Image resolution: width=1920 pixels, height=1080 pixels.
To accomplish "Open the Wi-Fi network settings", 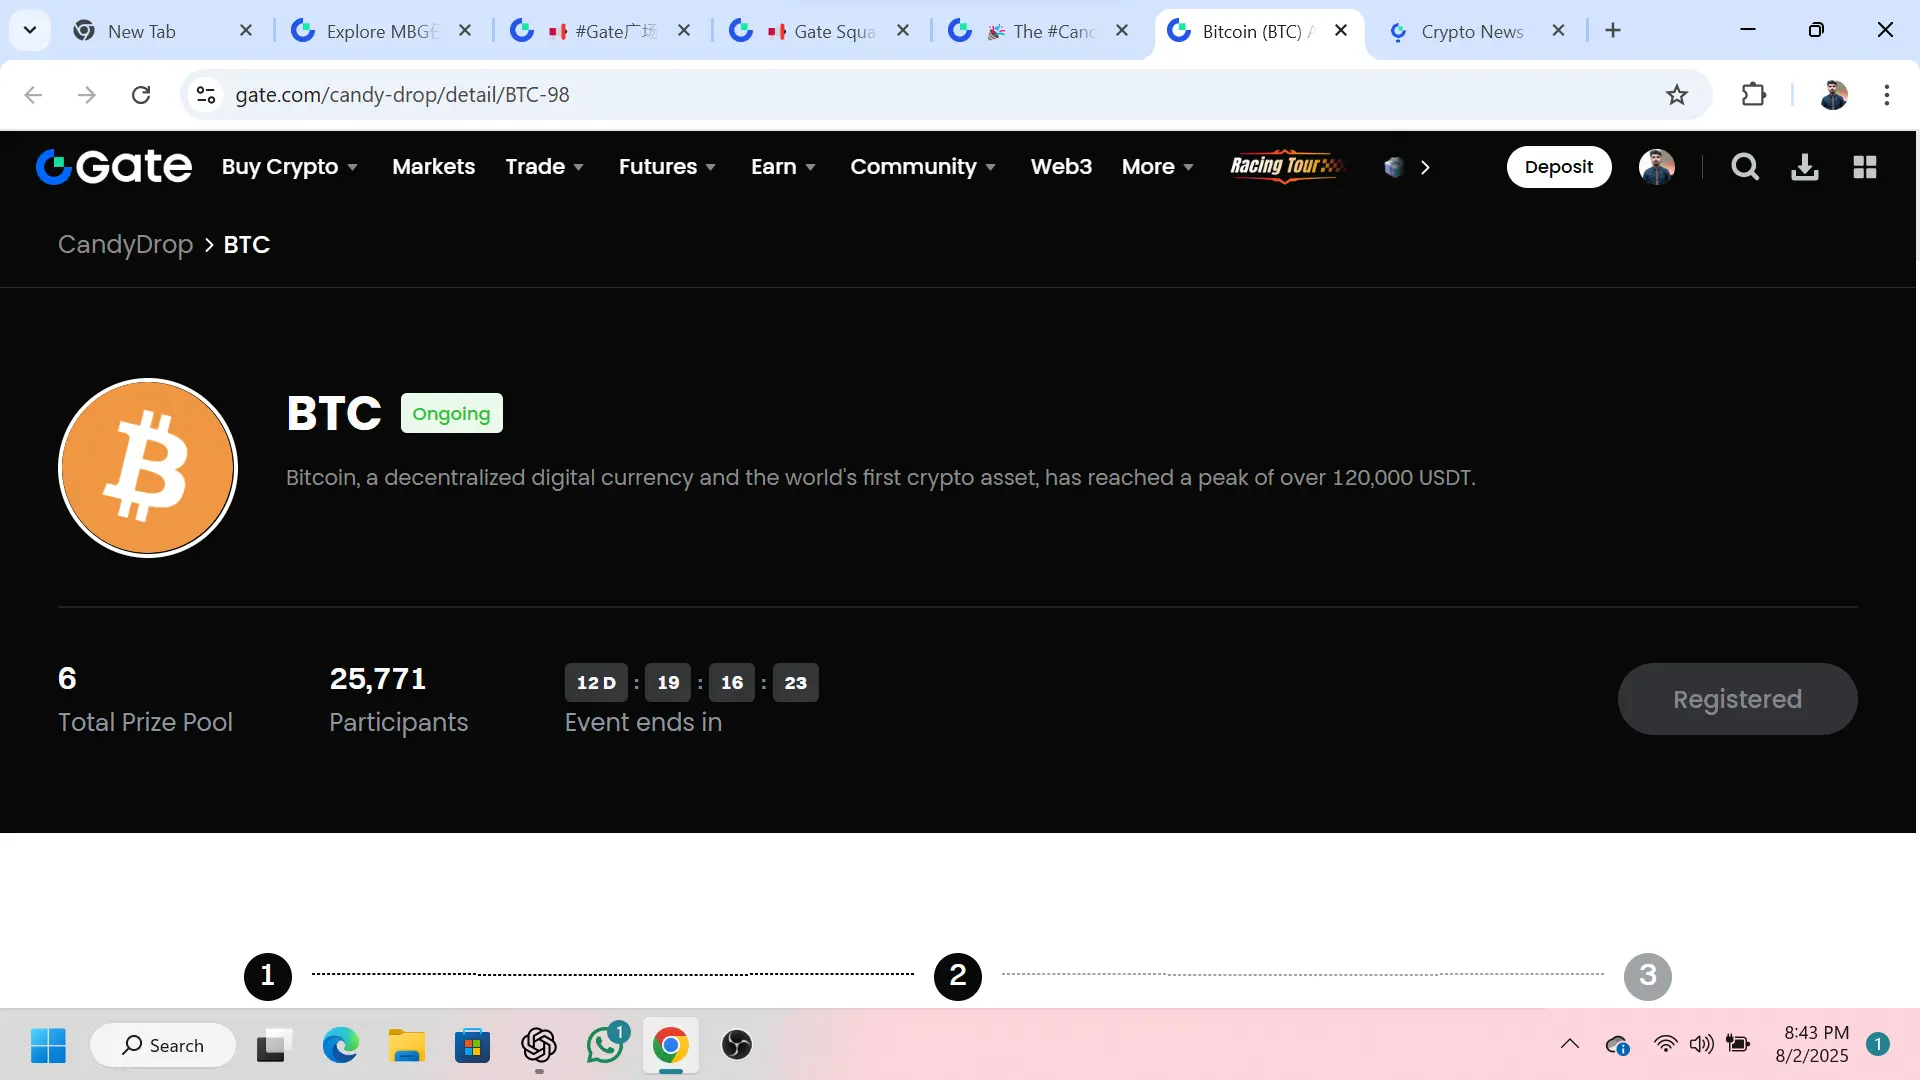I will [1665, 1045].
